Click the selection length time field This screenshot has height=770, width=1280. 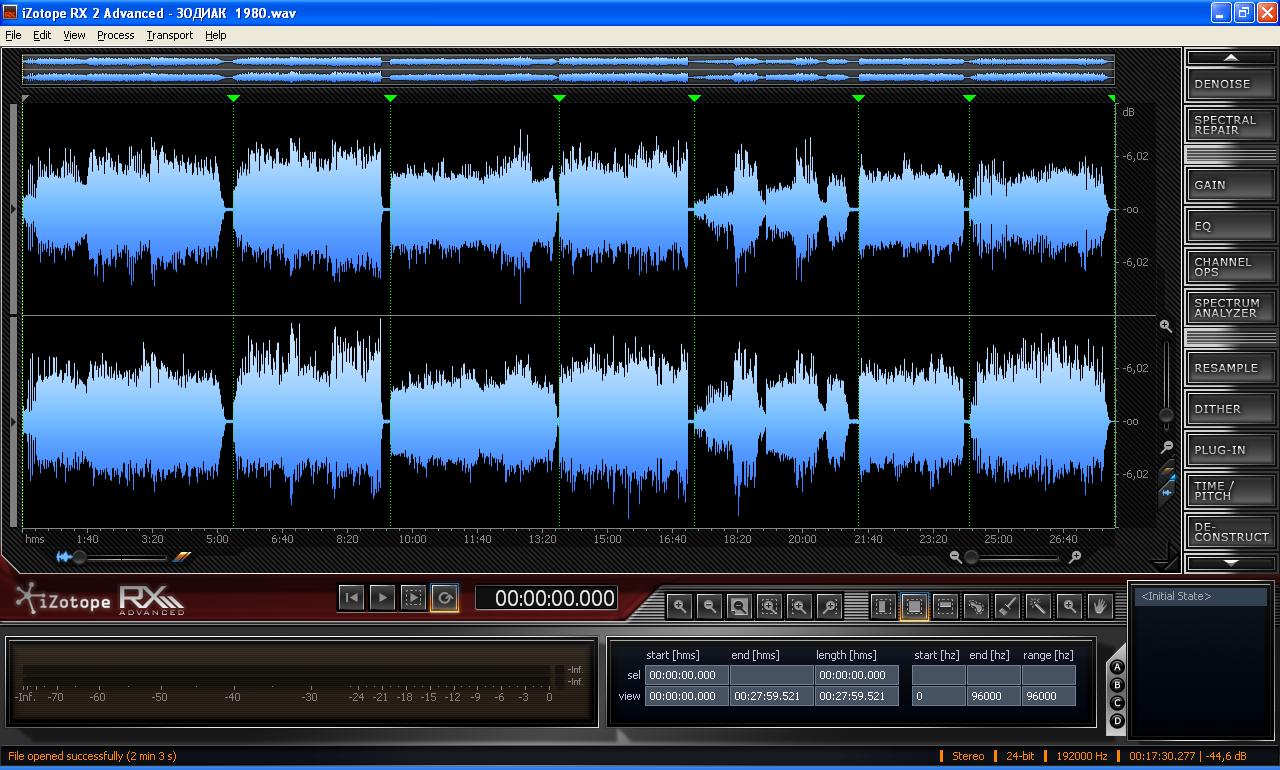pos(856,675)
